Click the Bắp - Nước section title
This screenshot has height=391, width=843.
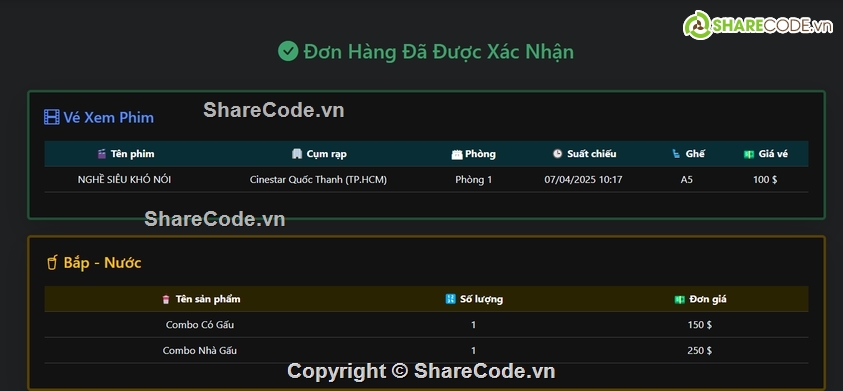102,262
